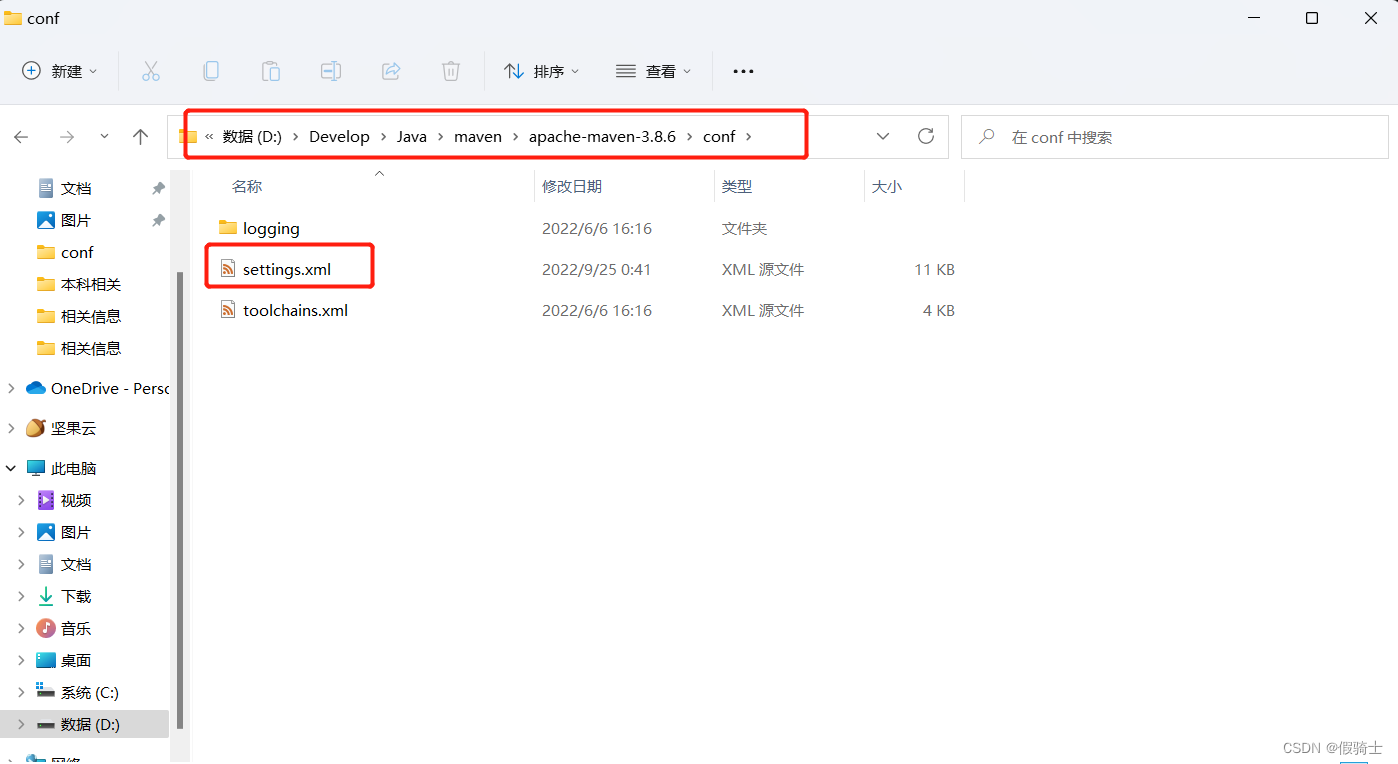Image resolution: width=1398 pixels, height=764 pixels.
Task: Expand the OneDrive tree node
Action: click(11, 388)
